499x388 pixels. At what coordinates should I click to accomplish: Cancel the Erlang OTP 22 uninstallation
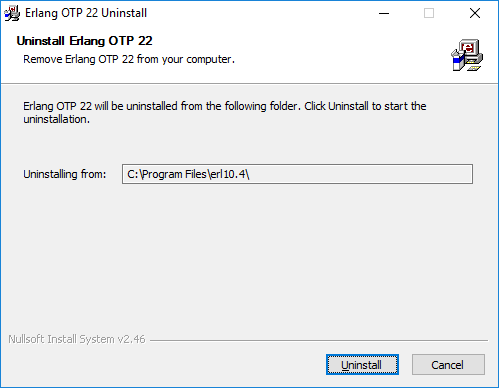[x=448, y=365]
